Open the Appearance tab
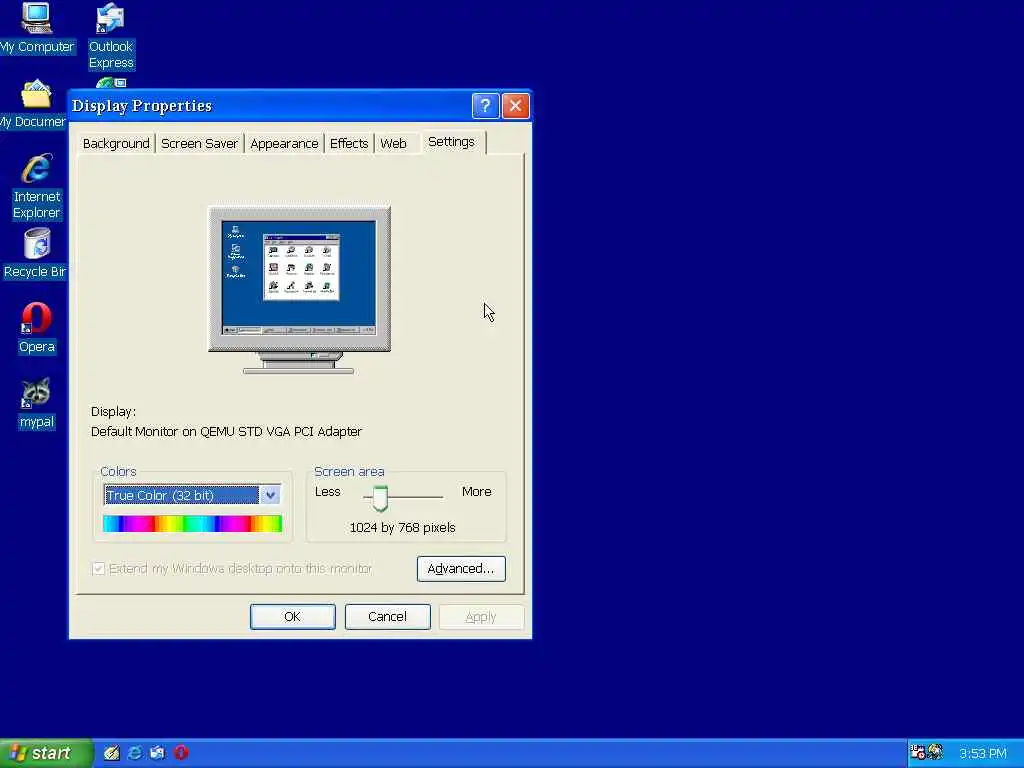This screenshot has height=768, width=1024. pos(284,144)
